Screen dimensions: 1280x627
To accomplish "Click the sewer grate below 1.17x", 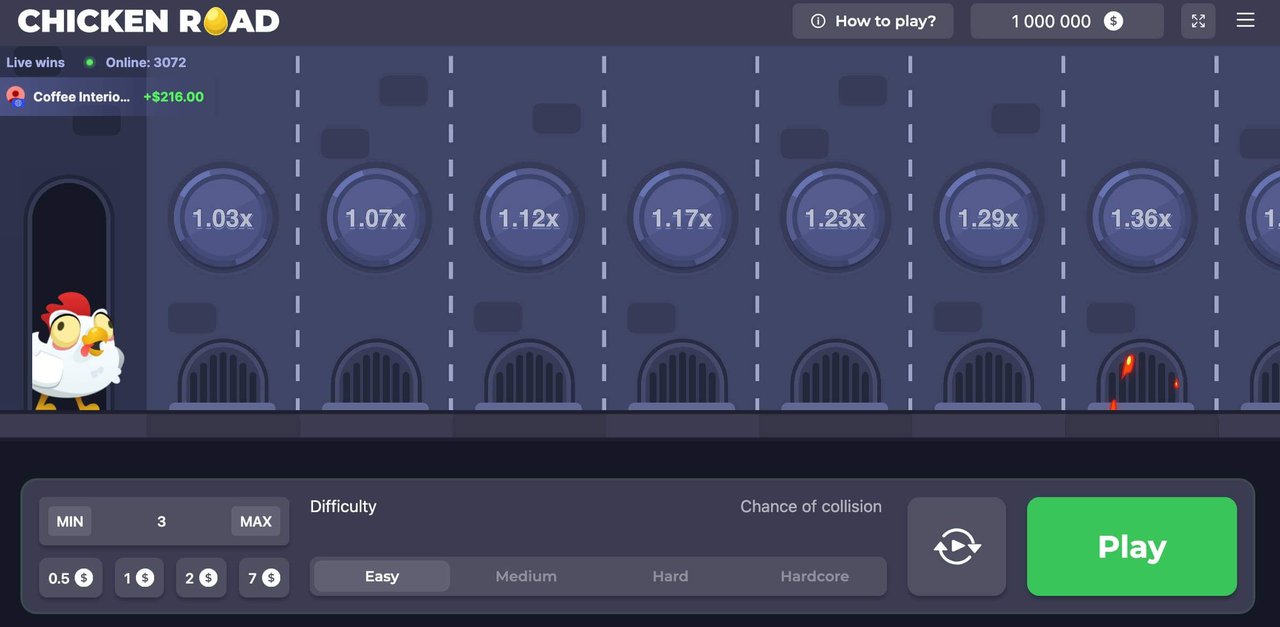I will 681,374.
